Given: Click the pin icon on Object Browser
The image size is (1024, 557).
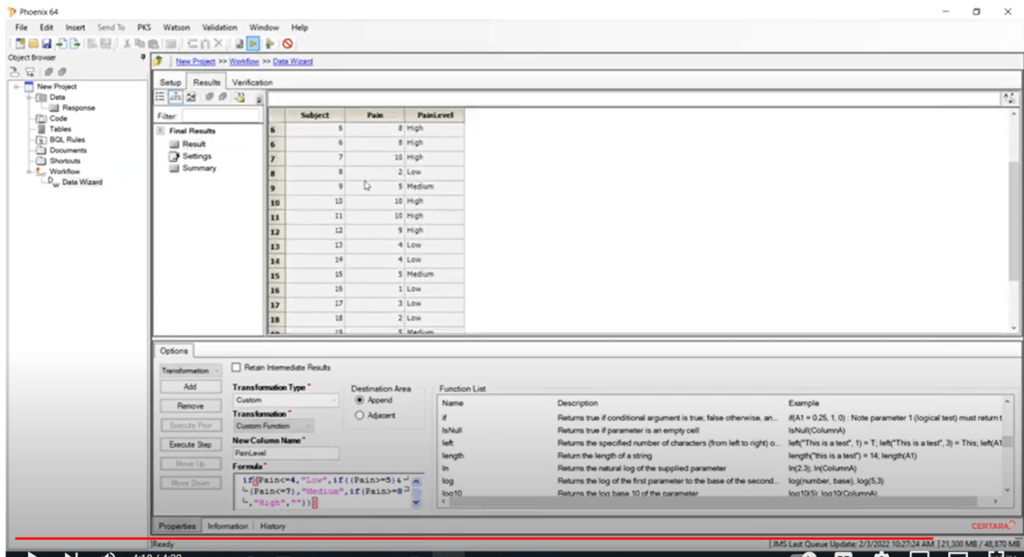Looking at the screenshot, I should point(143,57).
